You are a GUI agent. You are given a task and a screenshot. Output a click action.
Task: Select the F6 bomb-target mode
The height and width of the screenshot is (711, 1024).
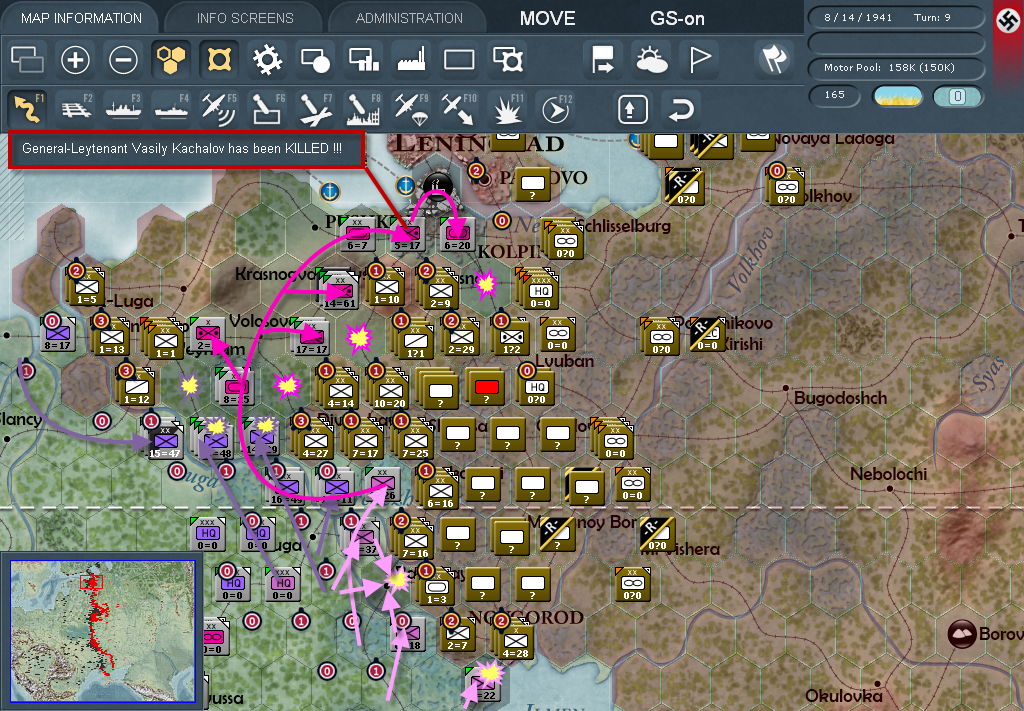point(268,108)
